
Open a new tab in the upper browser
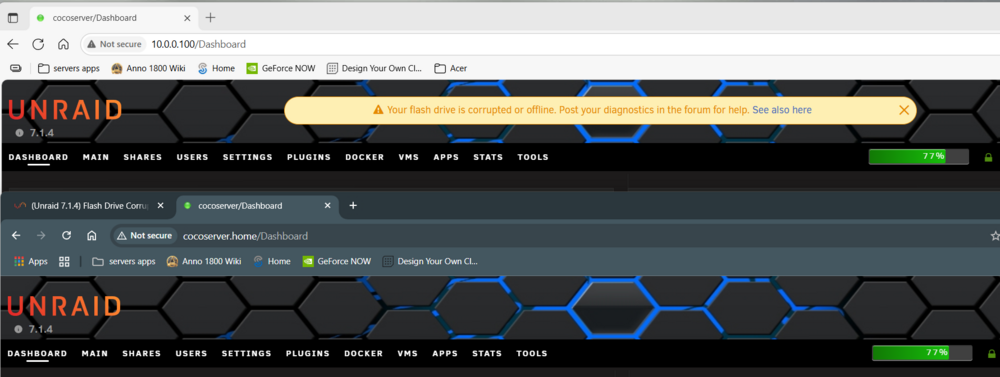tap(210, 18)
